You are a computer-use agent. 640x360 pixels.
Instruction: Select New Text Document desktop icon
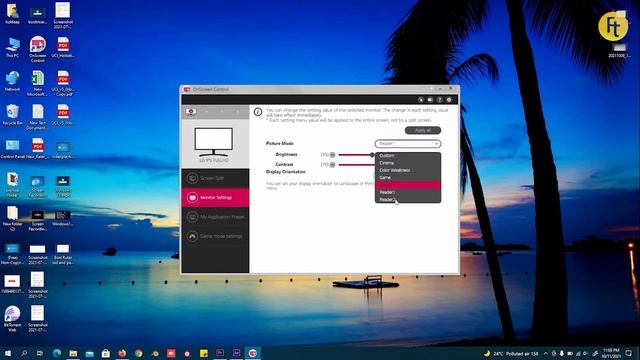[38, 117]
